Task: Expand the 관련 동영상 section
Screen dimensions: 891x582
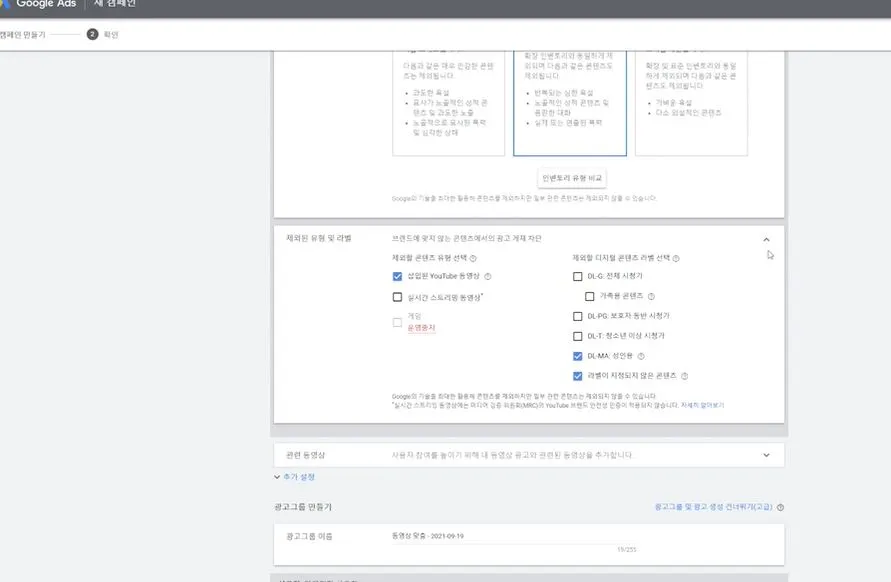Action: click(x=766, y=454)
